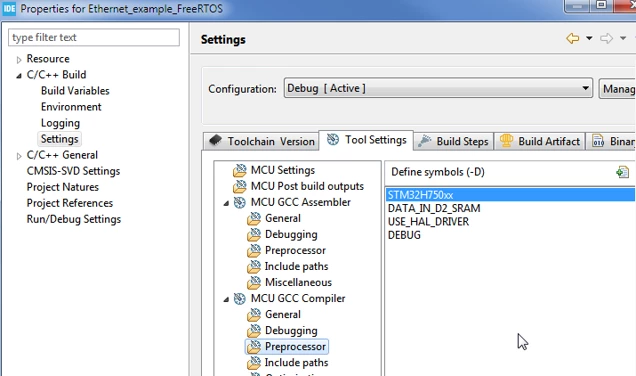Click the Compiler Include paths icon
The height and width of the screenshot is (376, 636).
[254, 363]
